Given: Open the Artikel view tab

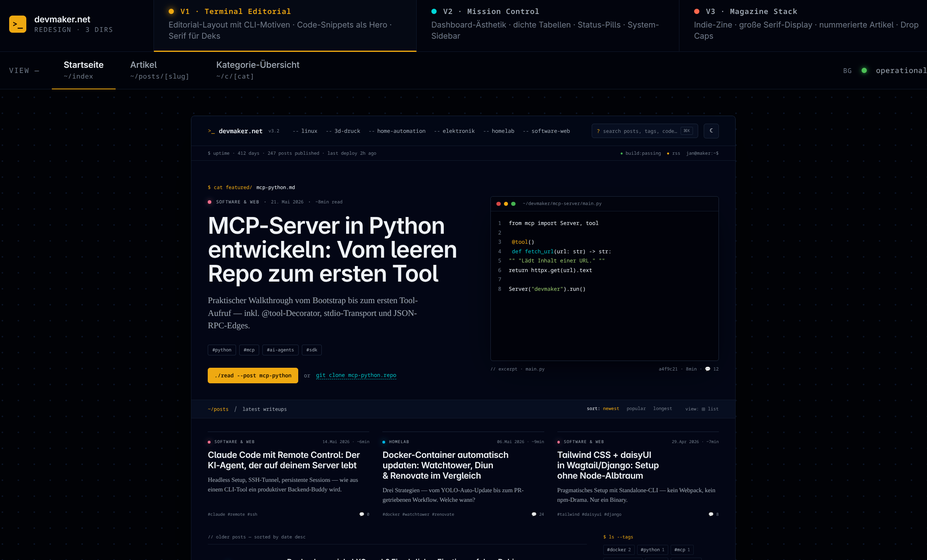Looking at the screenshot, I should [x=159, y=70].
